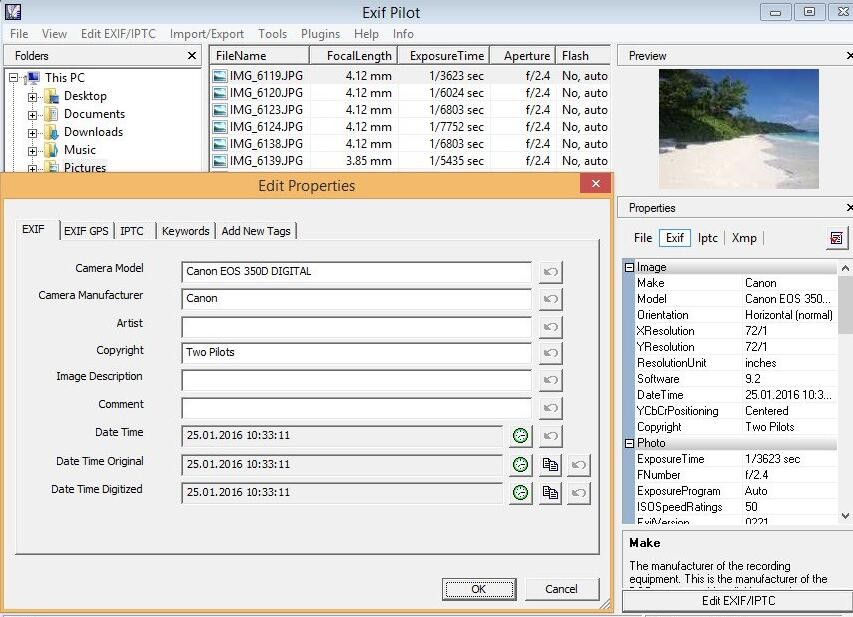Click the copy icon next to Date Time Digitized

[549, 492]
